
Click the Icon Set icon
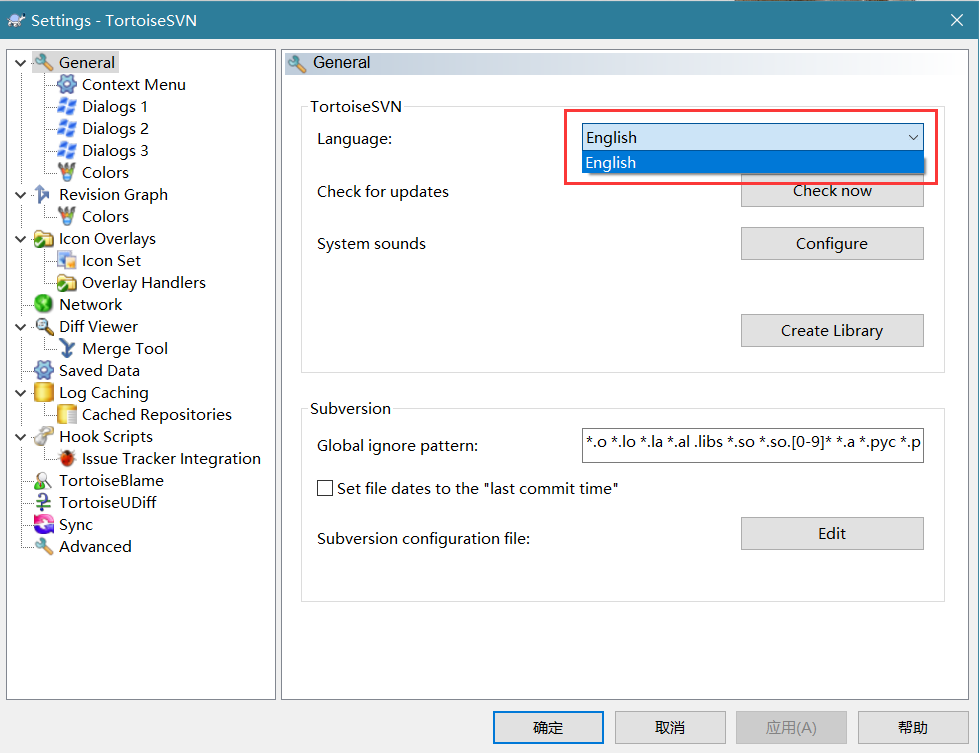click(67, 260)
